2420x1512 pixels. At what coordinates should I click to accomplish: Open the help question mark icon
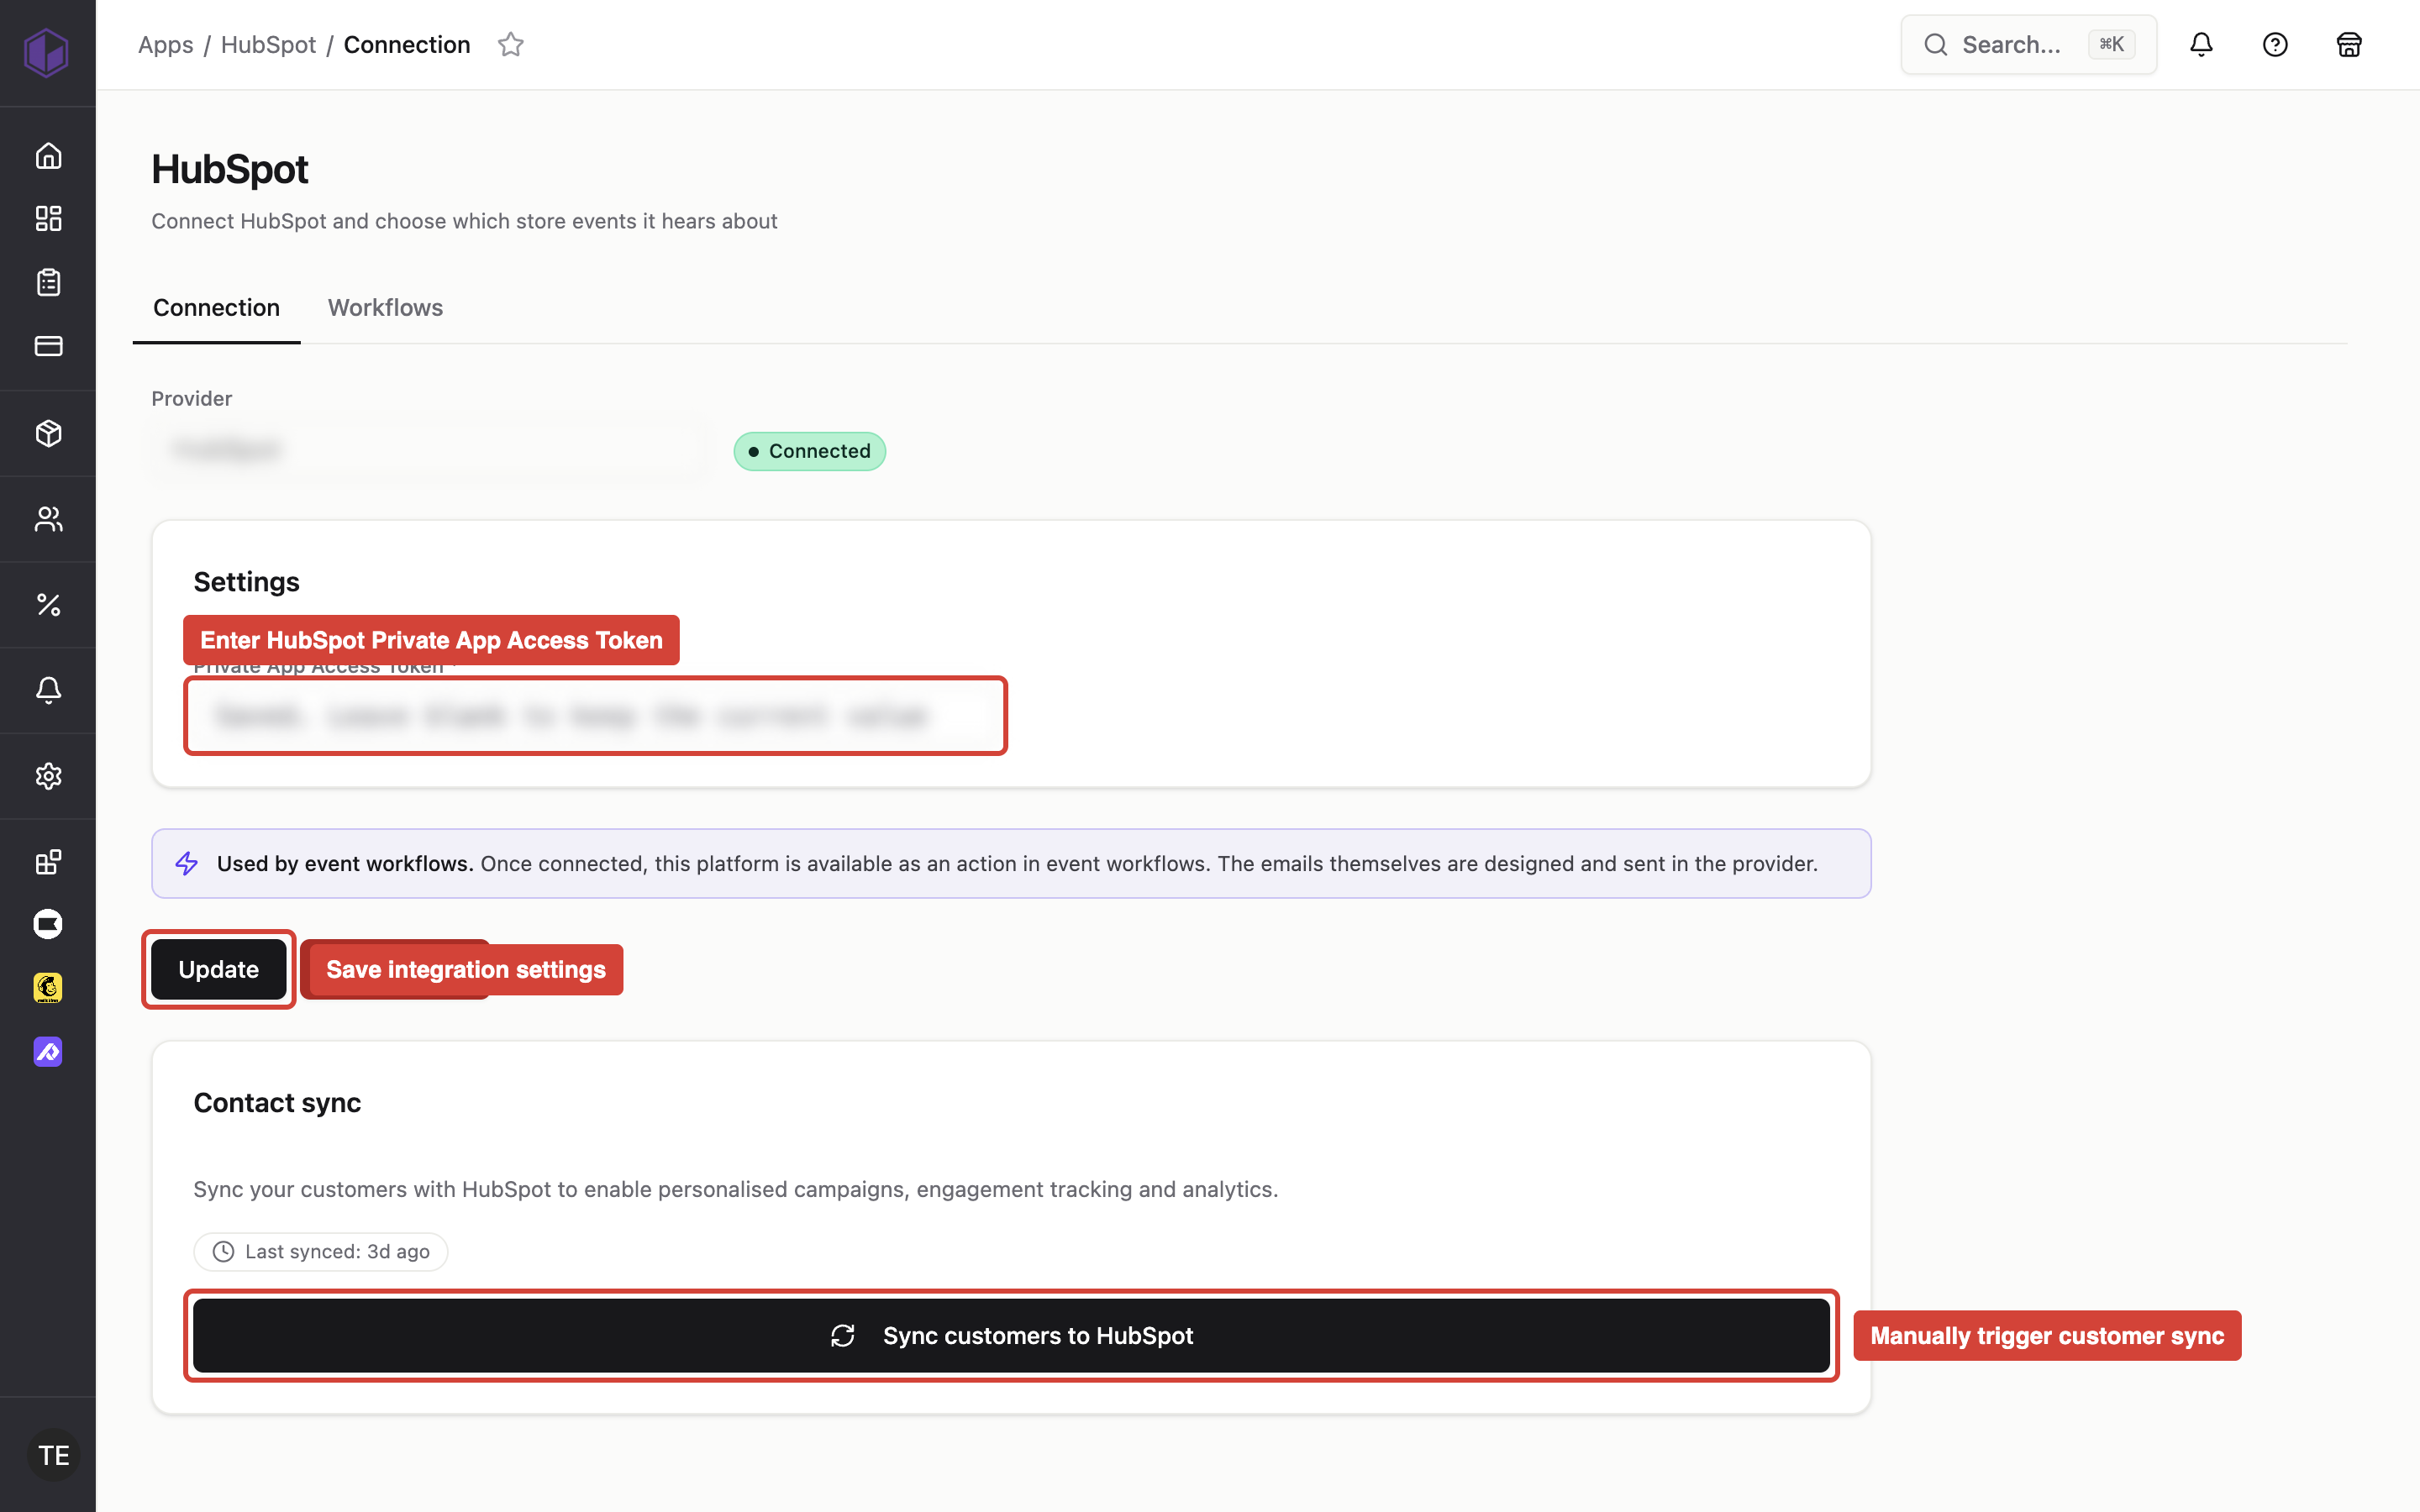pyautogui.click(x=2275, y=45)
